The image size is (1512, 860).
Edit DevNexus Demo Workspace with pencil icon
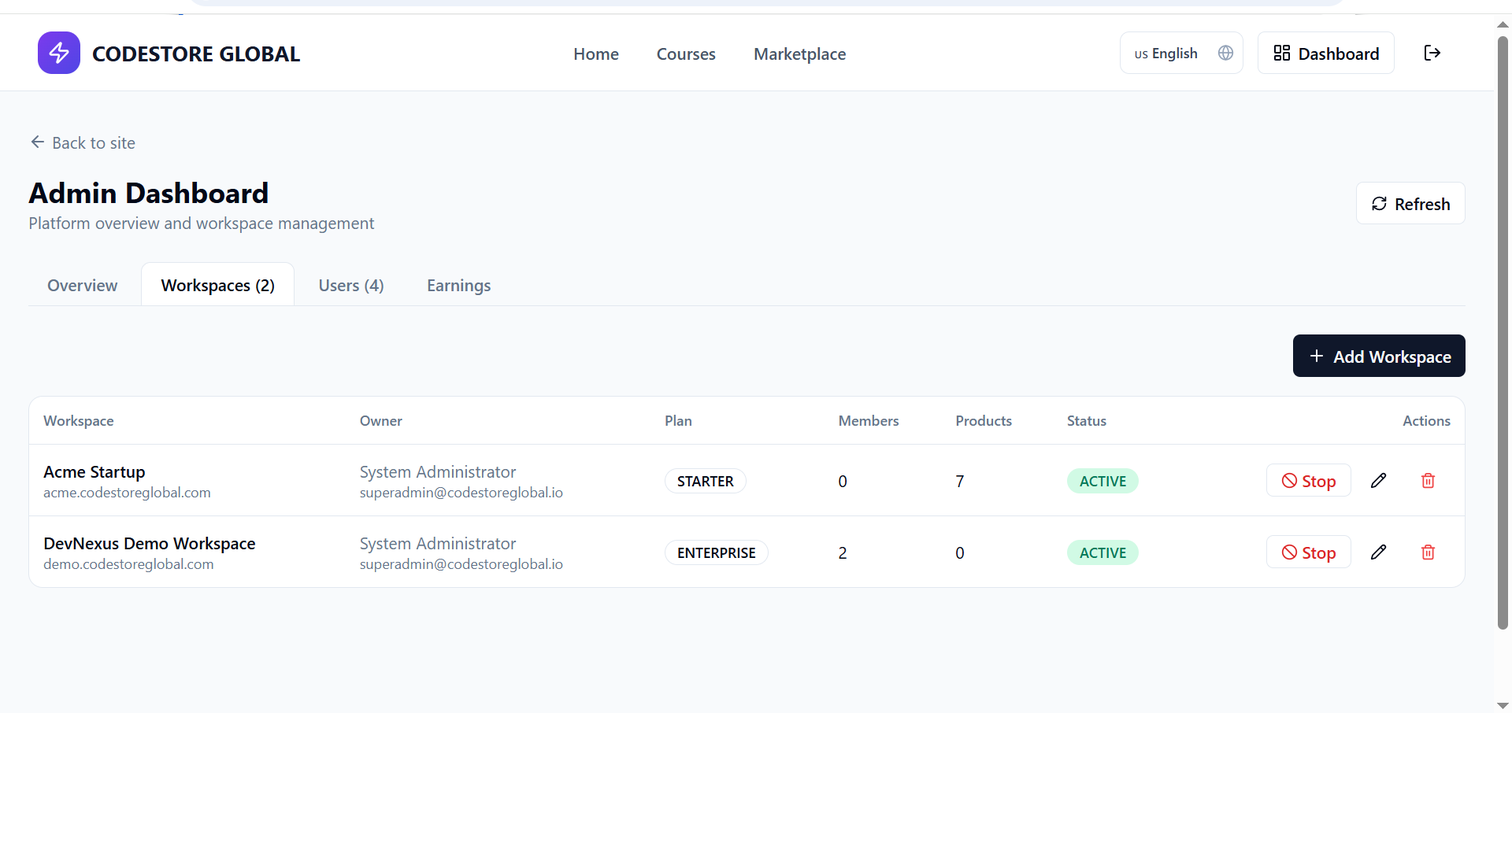[x=1378, y=552]
